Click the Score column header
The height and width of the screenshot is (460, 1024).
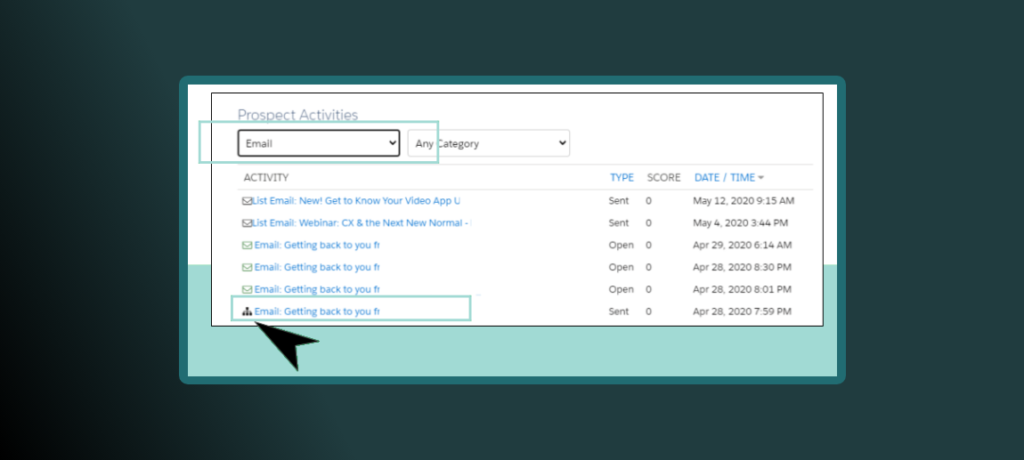(663, 177)
